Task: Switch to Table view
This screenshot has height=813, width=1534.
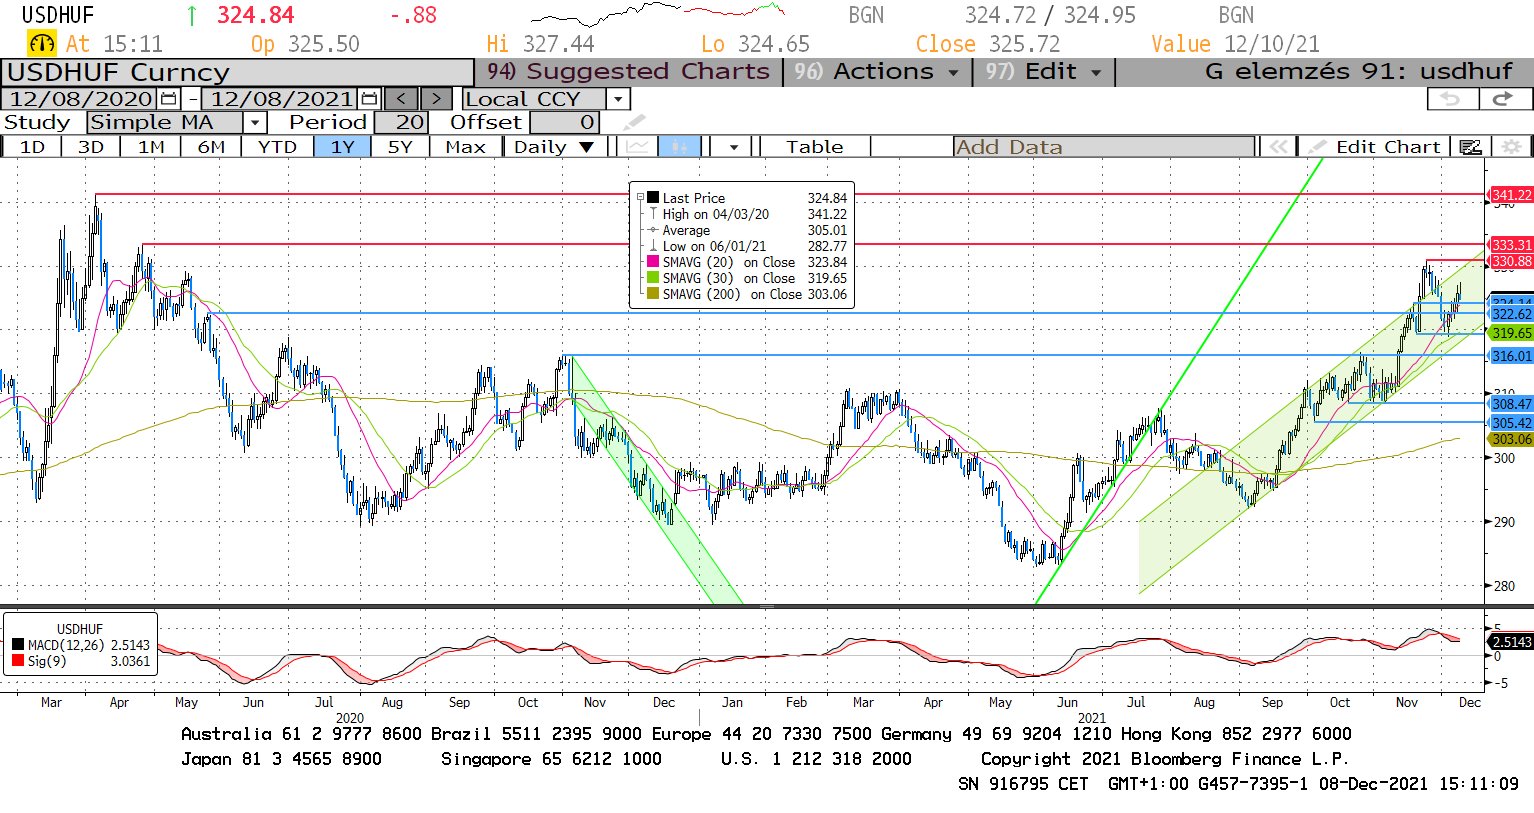Action: point(814,147)
